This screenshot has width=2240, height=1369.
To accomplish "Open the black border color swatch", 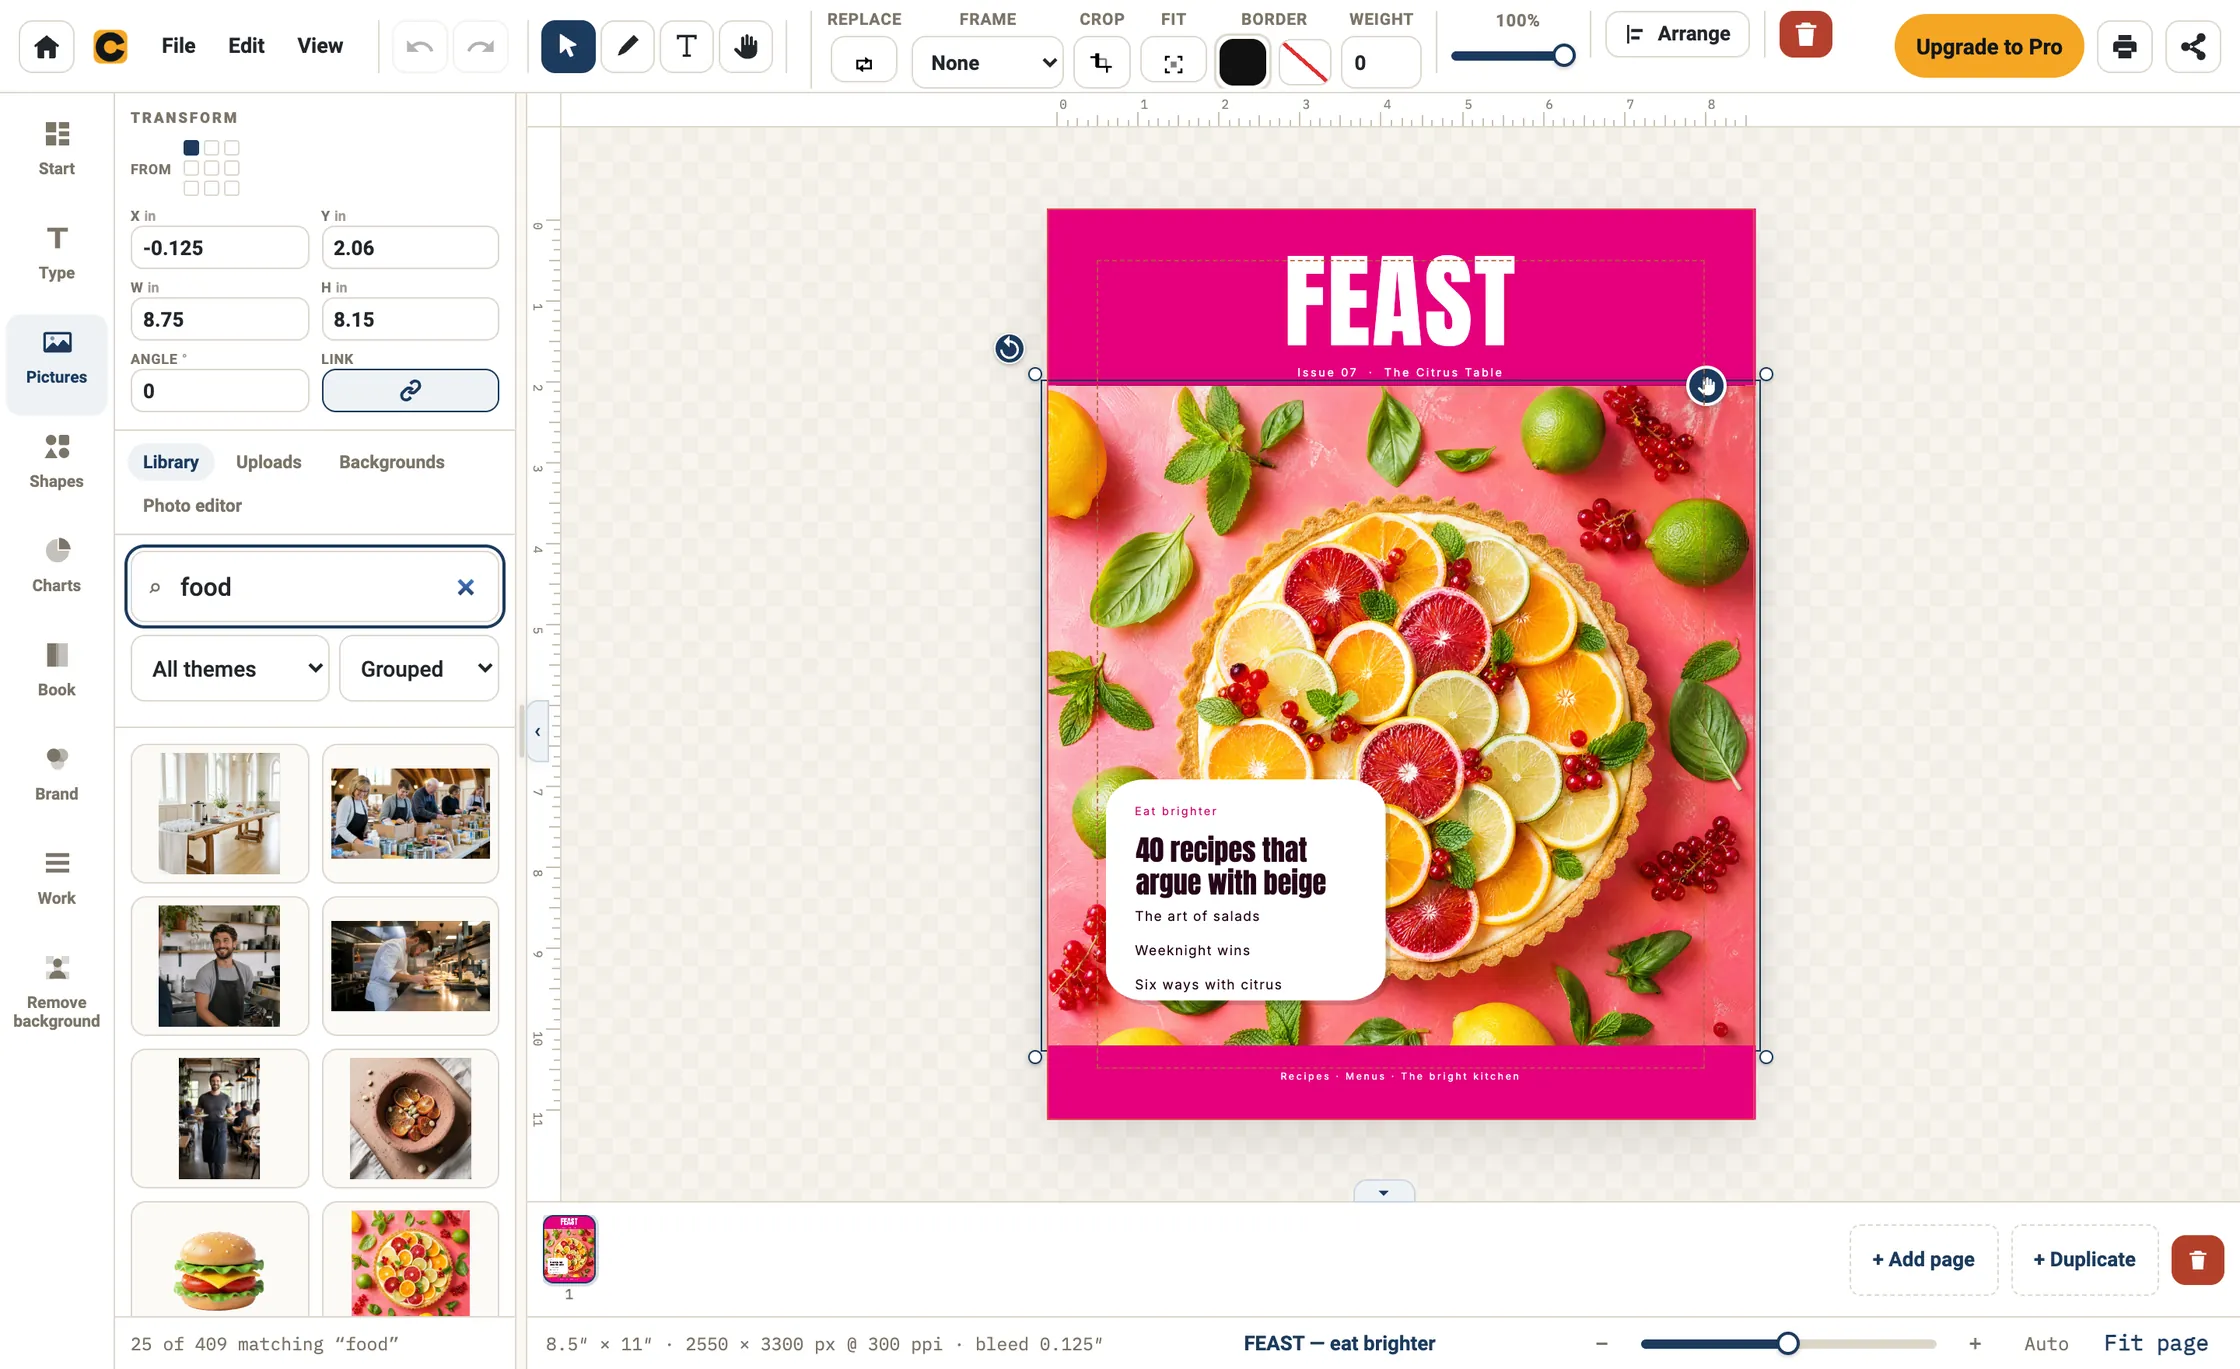I will point(1243,63).
